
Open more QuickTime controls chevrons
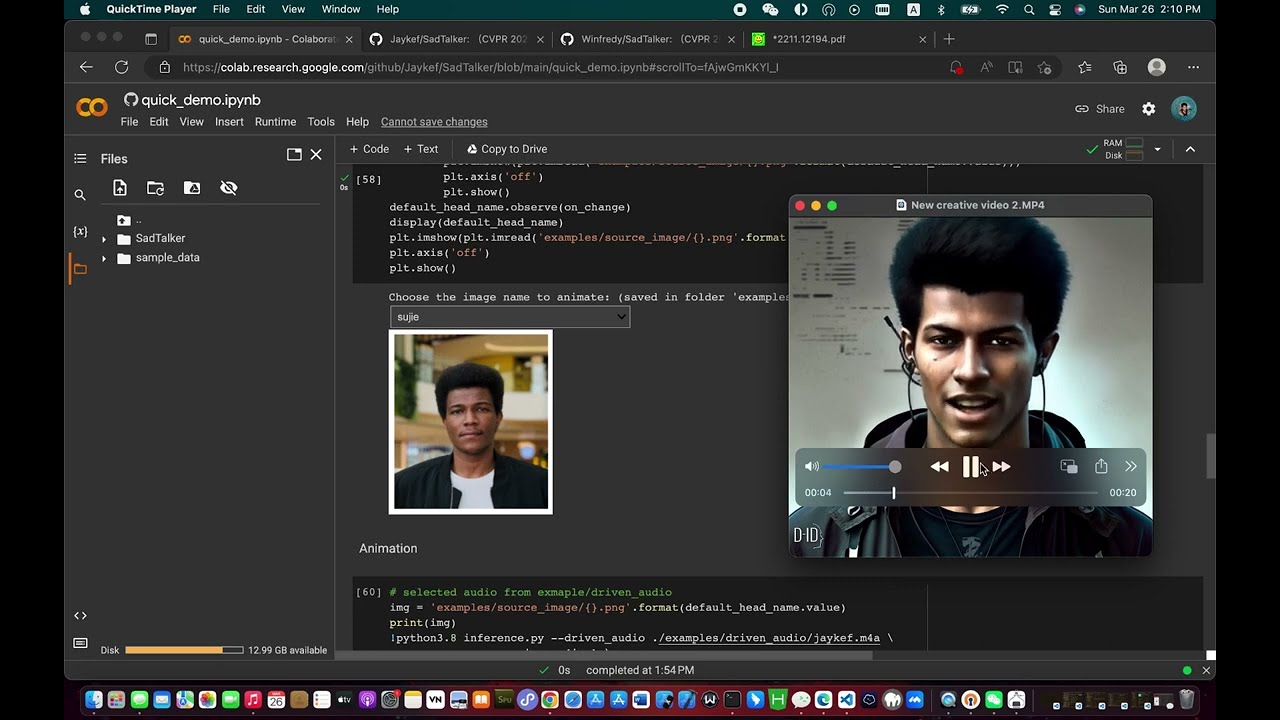pos(1131,467)
